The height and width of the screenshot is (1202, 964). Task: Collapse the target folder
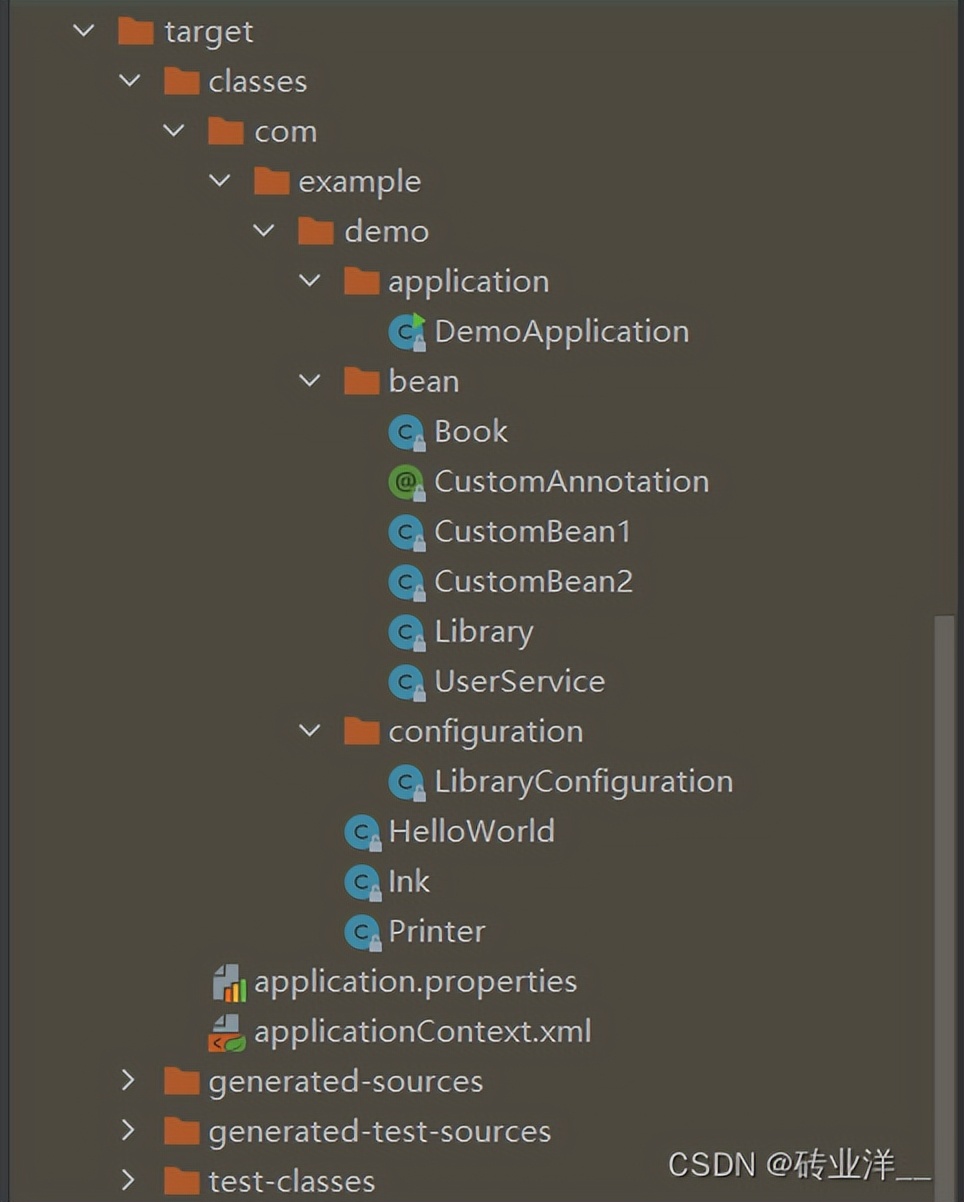[x=84, y=31]
